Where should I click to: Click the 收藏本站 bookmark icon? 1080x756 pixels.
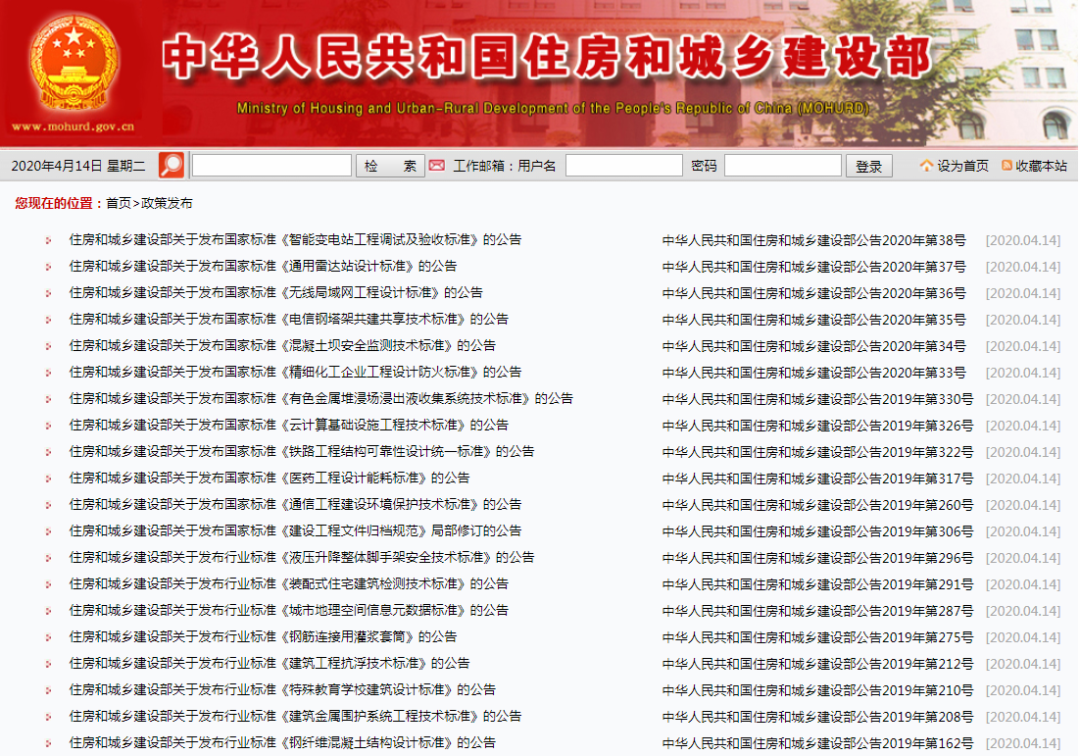(1006, 166)
